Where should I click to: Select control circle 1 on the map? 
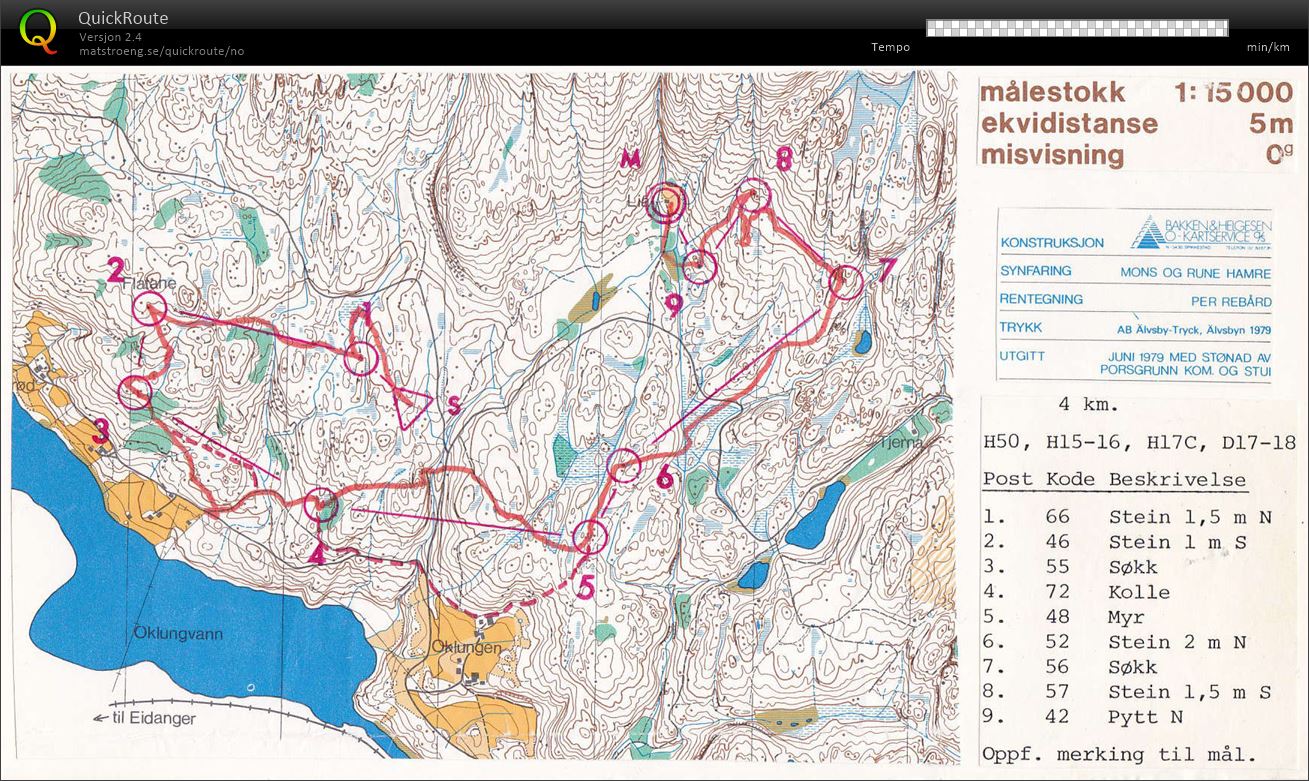[361, 358]
